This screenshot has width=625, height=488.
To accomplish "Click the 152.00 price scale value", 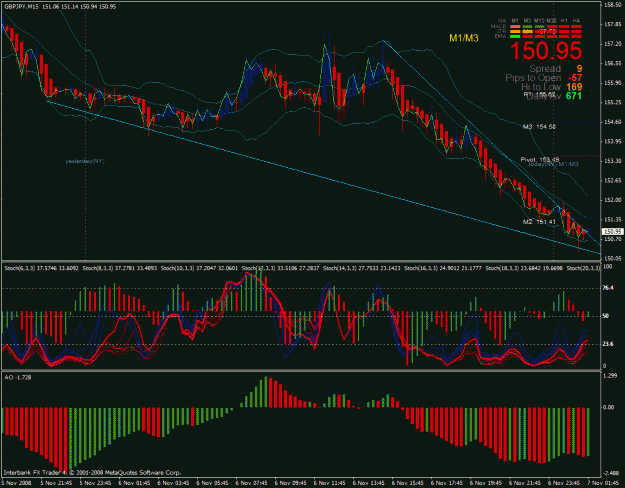I will (612, 200).
